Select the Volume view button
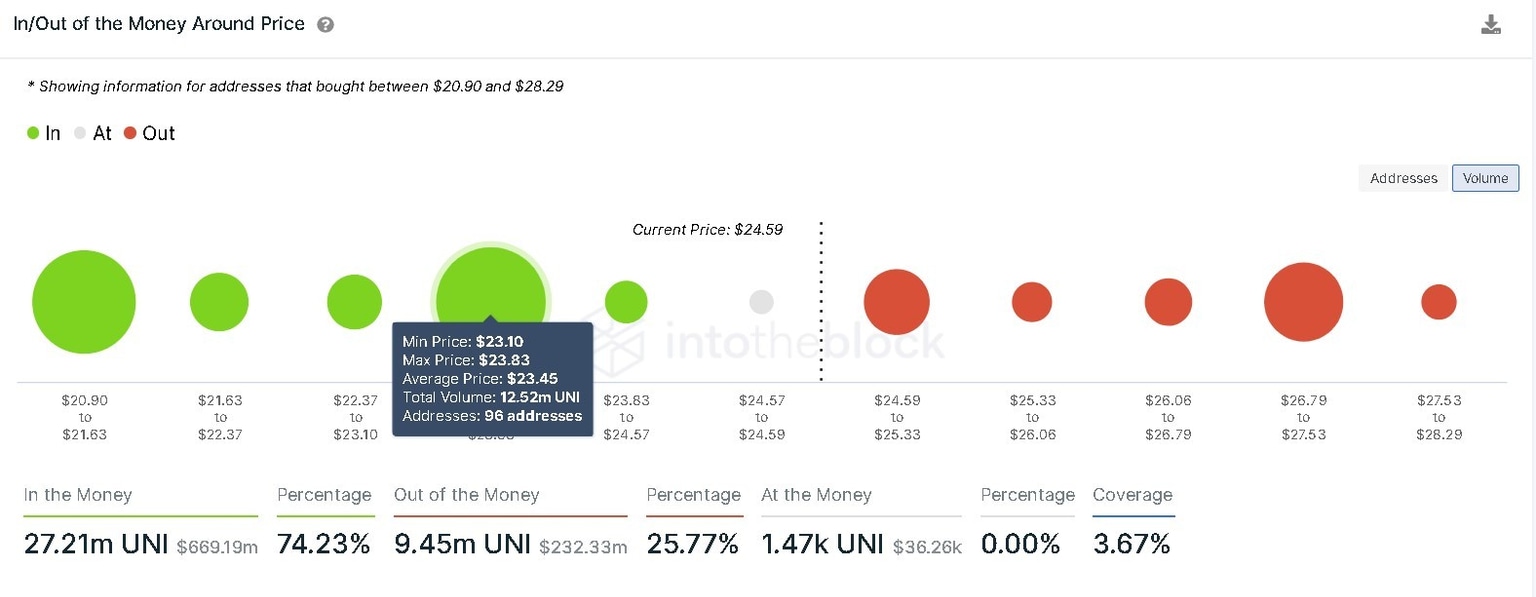1536x597 pixels. [x=1485, y=178]
